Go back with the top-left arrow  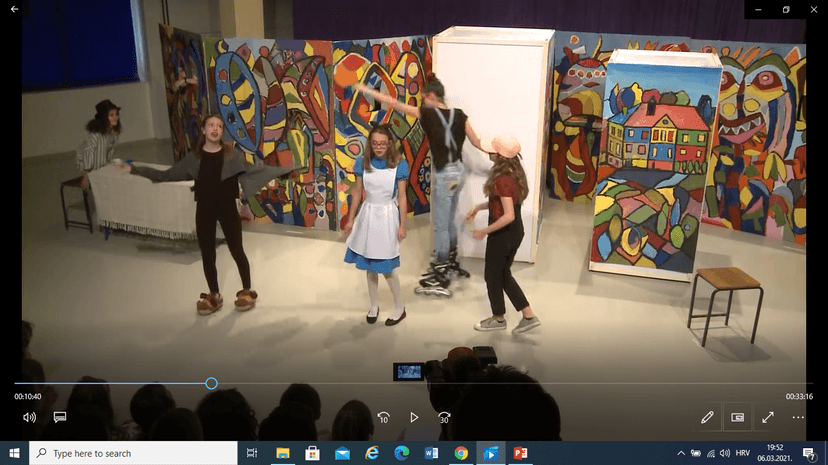pos(14,9)
